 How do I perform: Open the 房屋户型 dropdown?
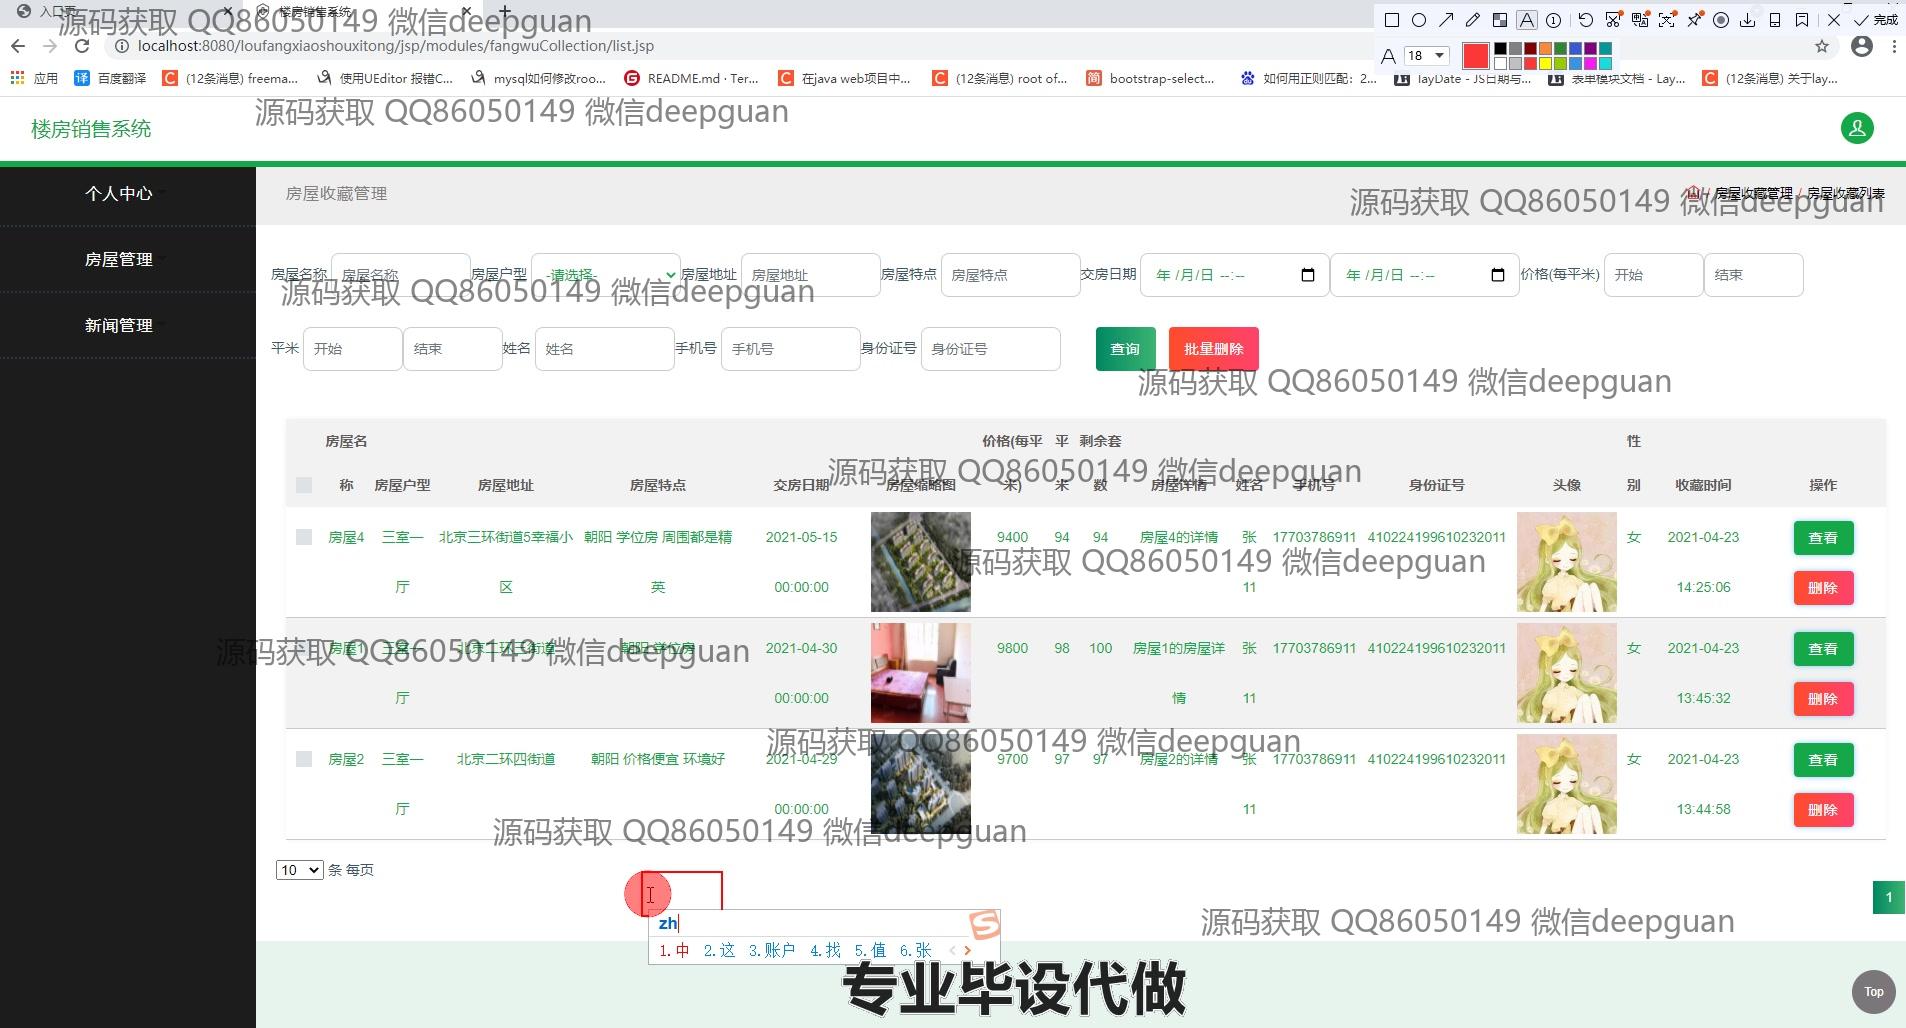point(606,275)
